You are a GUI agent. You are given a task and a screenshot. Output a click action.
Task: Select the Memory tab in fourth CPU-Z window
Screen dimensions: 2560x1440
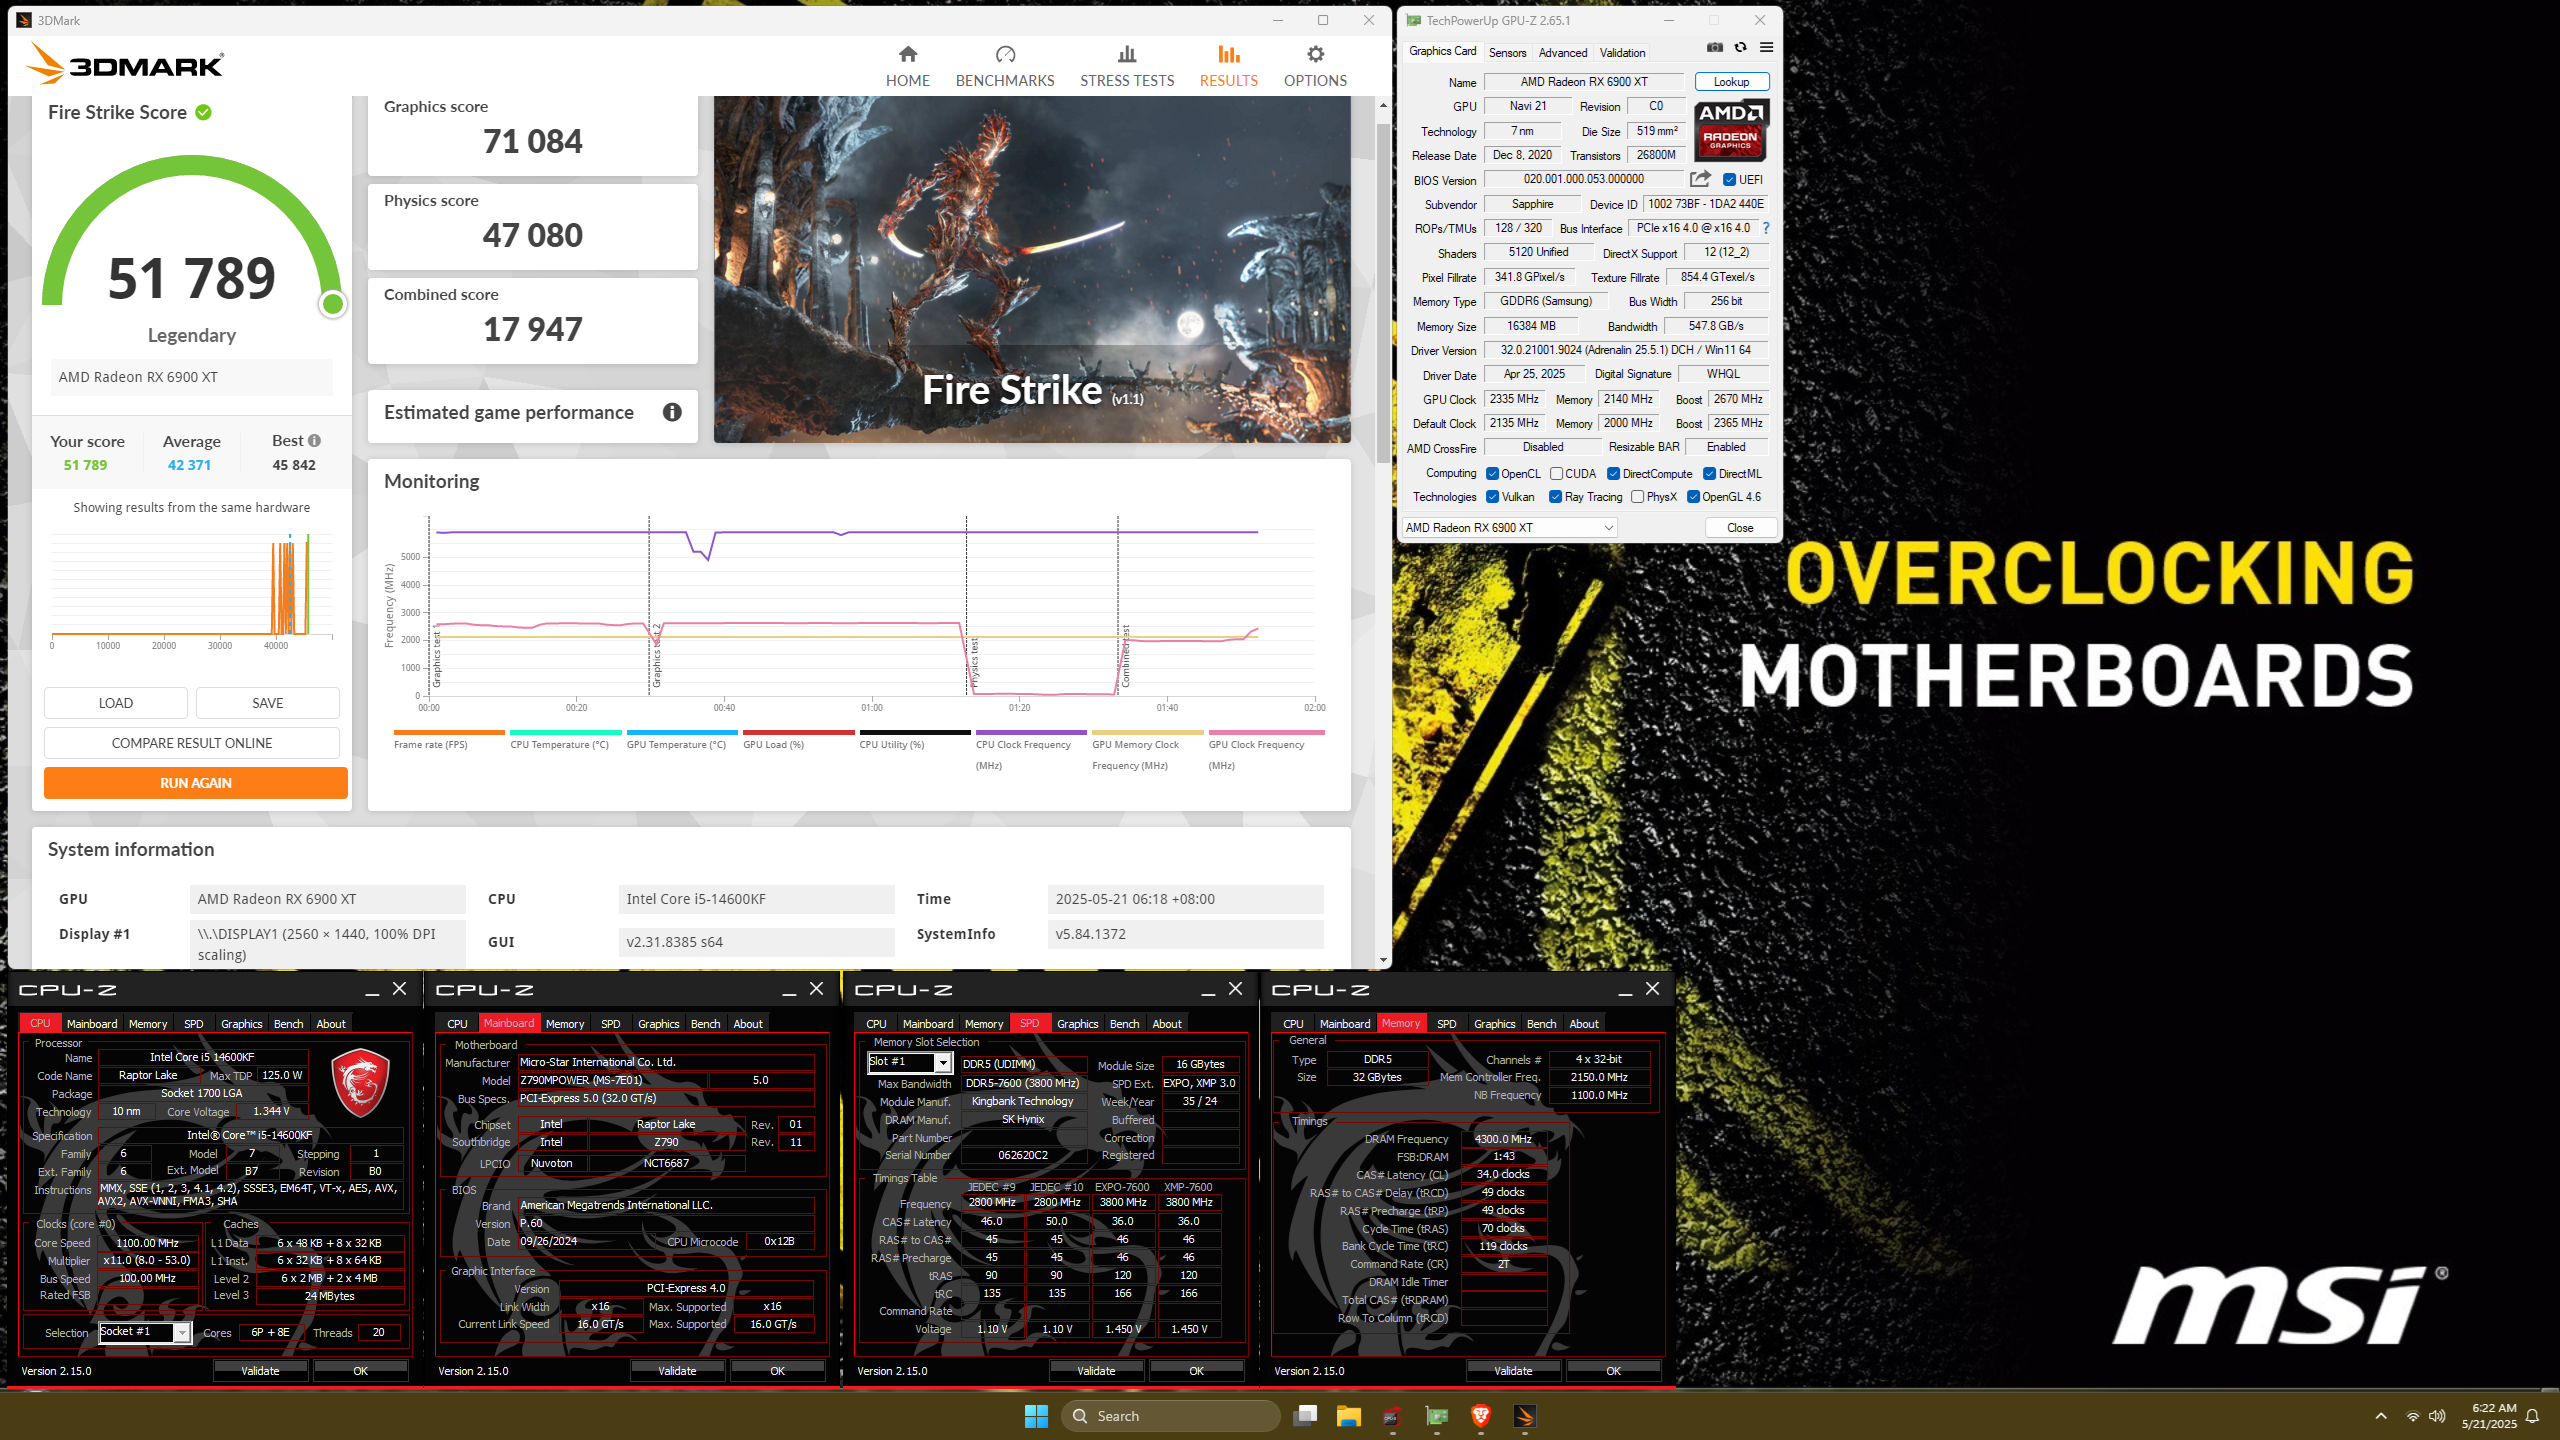[x=1400, y=1024]
